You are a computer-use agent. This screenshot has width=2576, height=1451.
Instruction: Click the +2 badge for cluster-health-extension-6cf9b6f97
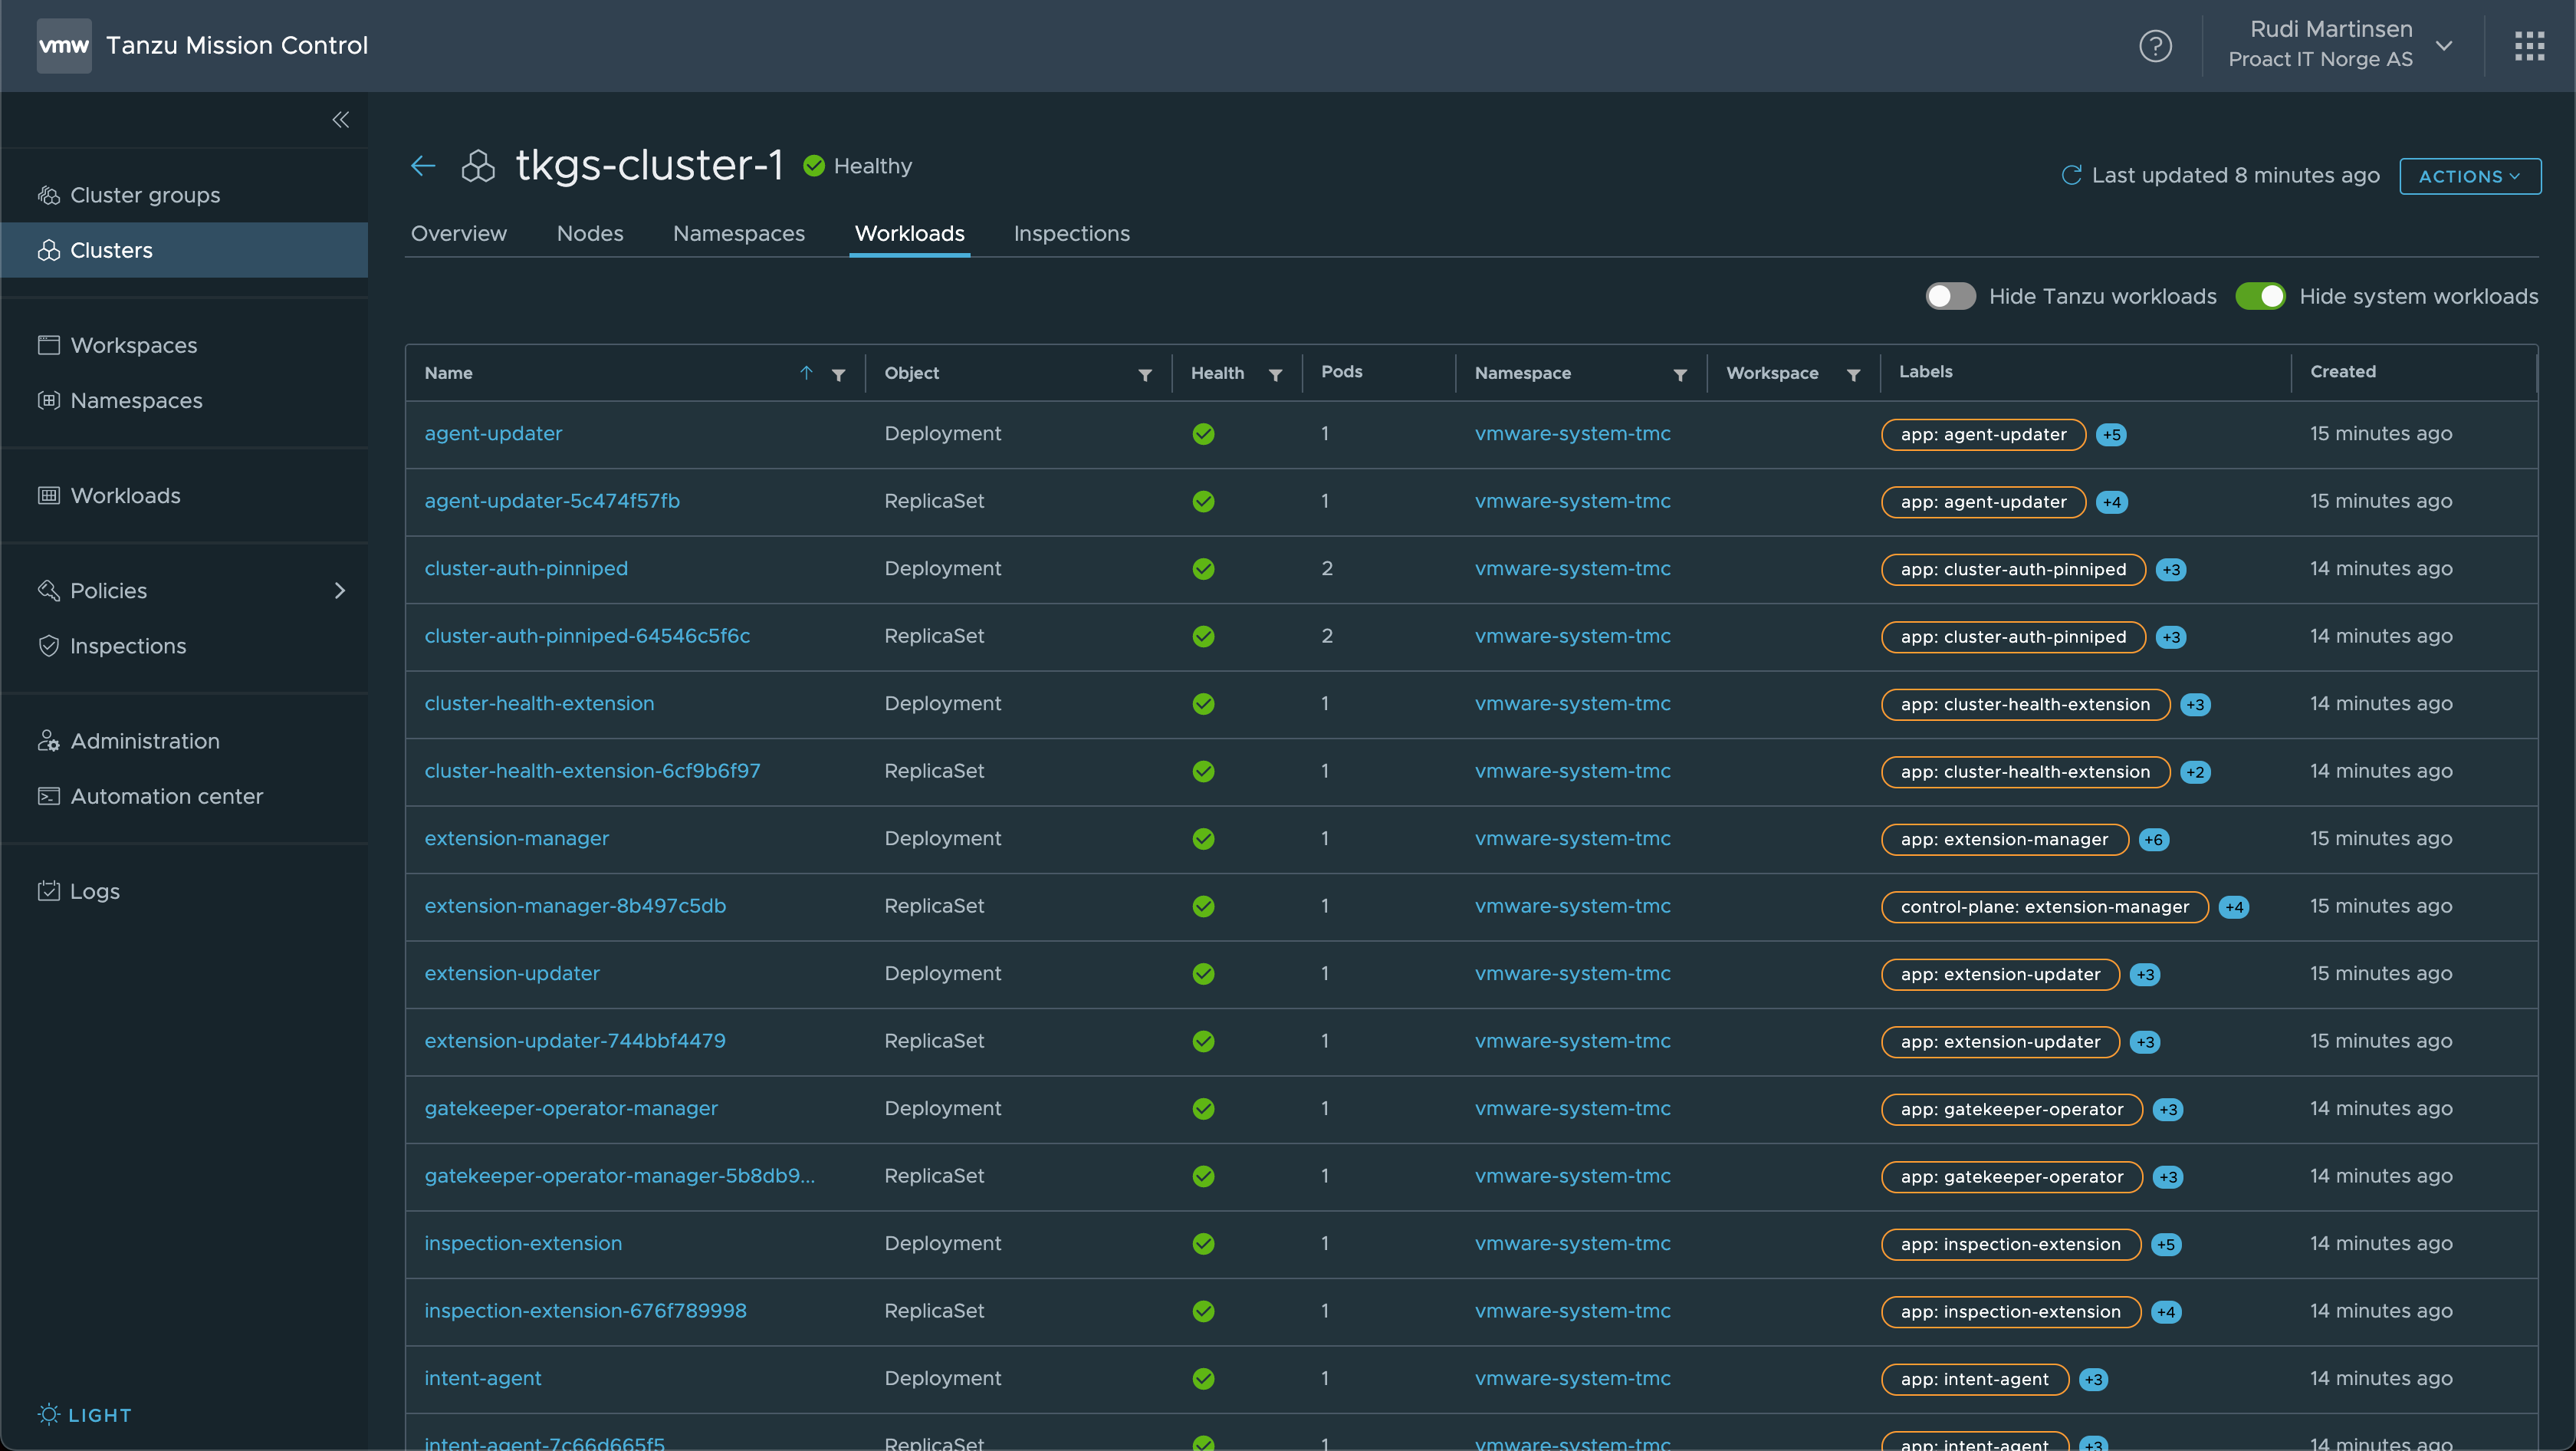[2195, 772]
